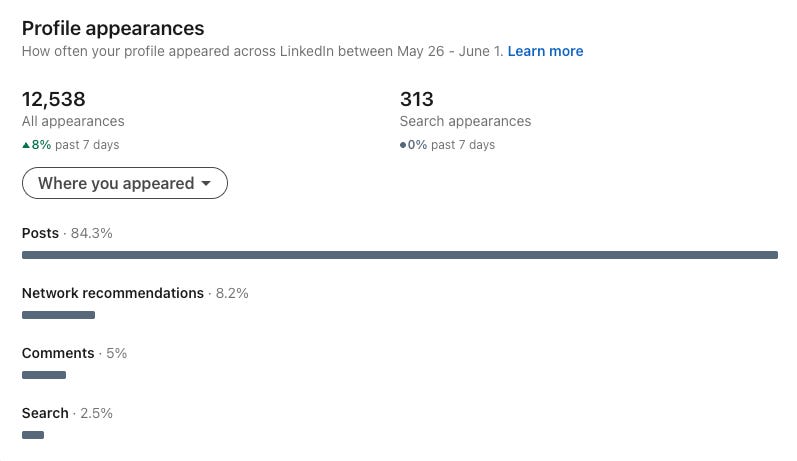Click the Comments 5% label
The width and height of the screenshot is (797, 461).
click(x=74, y=353)
